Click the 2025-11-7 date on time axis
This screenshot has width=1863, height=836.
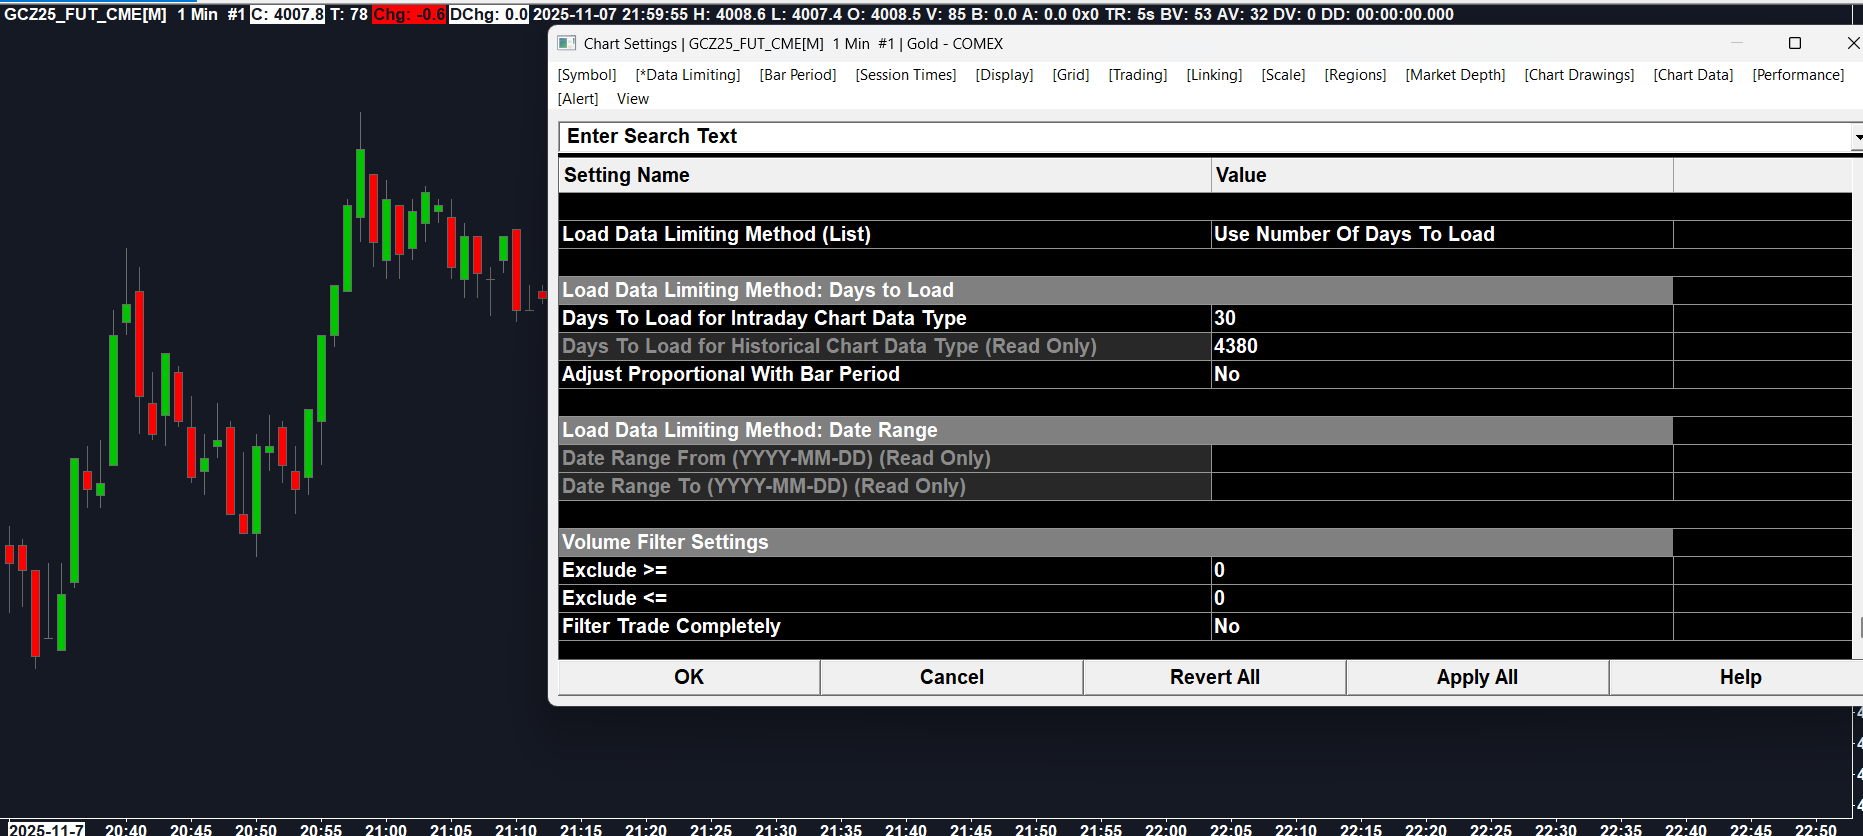point(46,829)
